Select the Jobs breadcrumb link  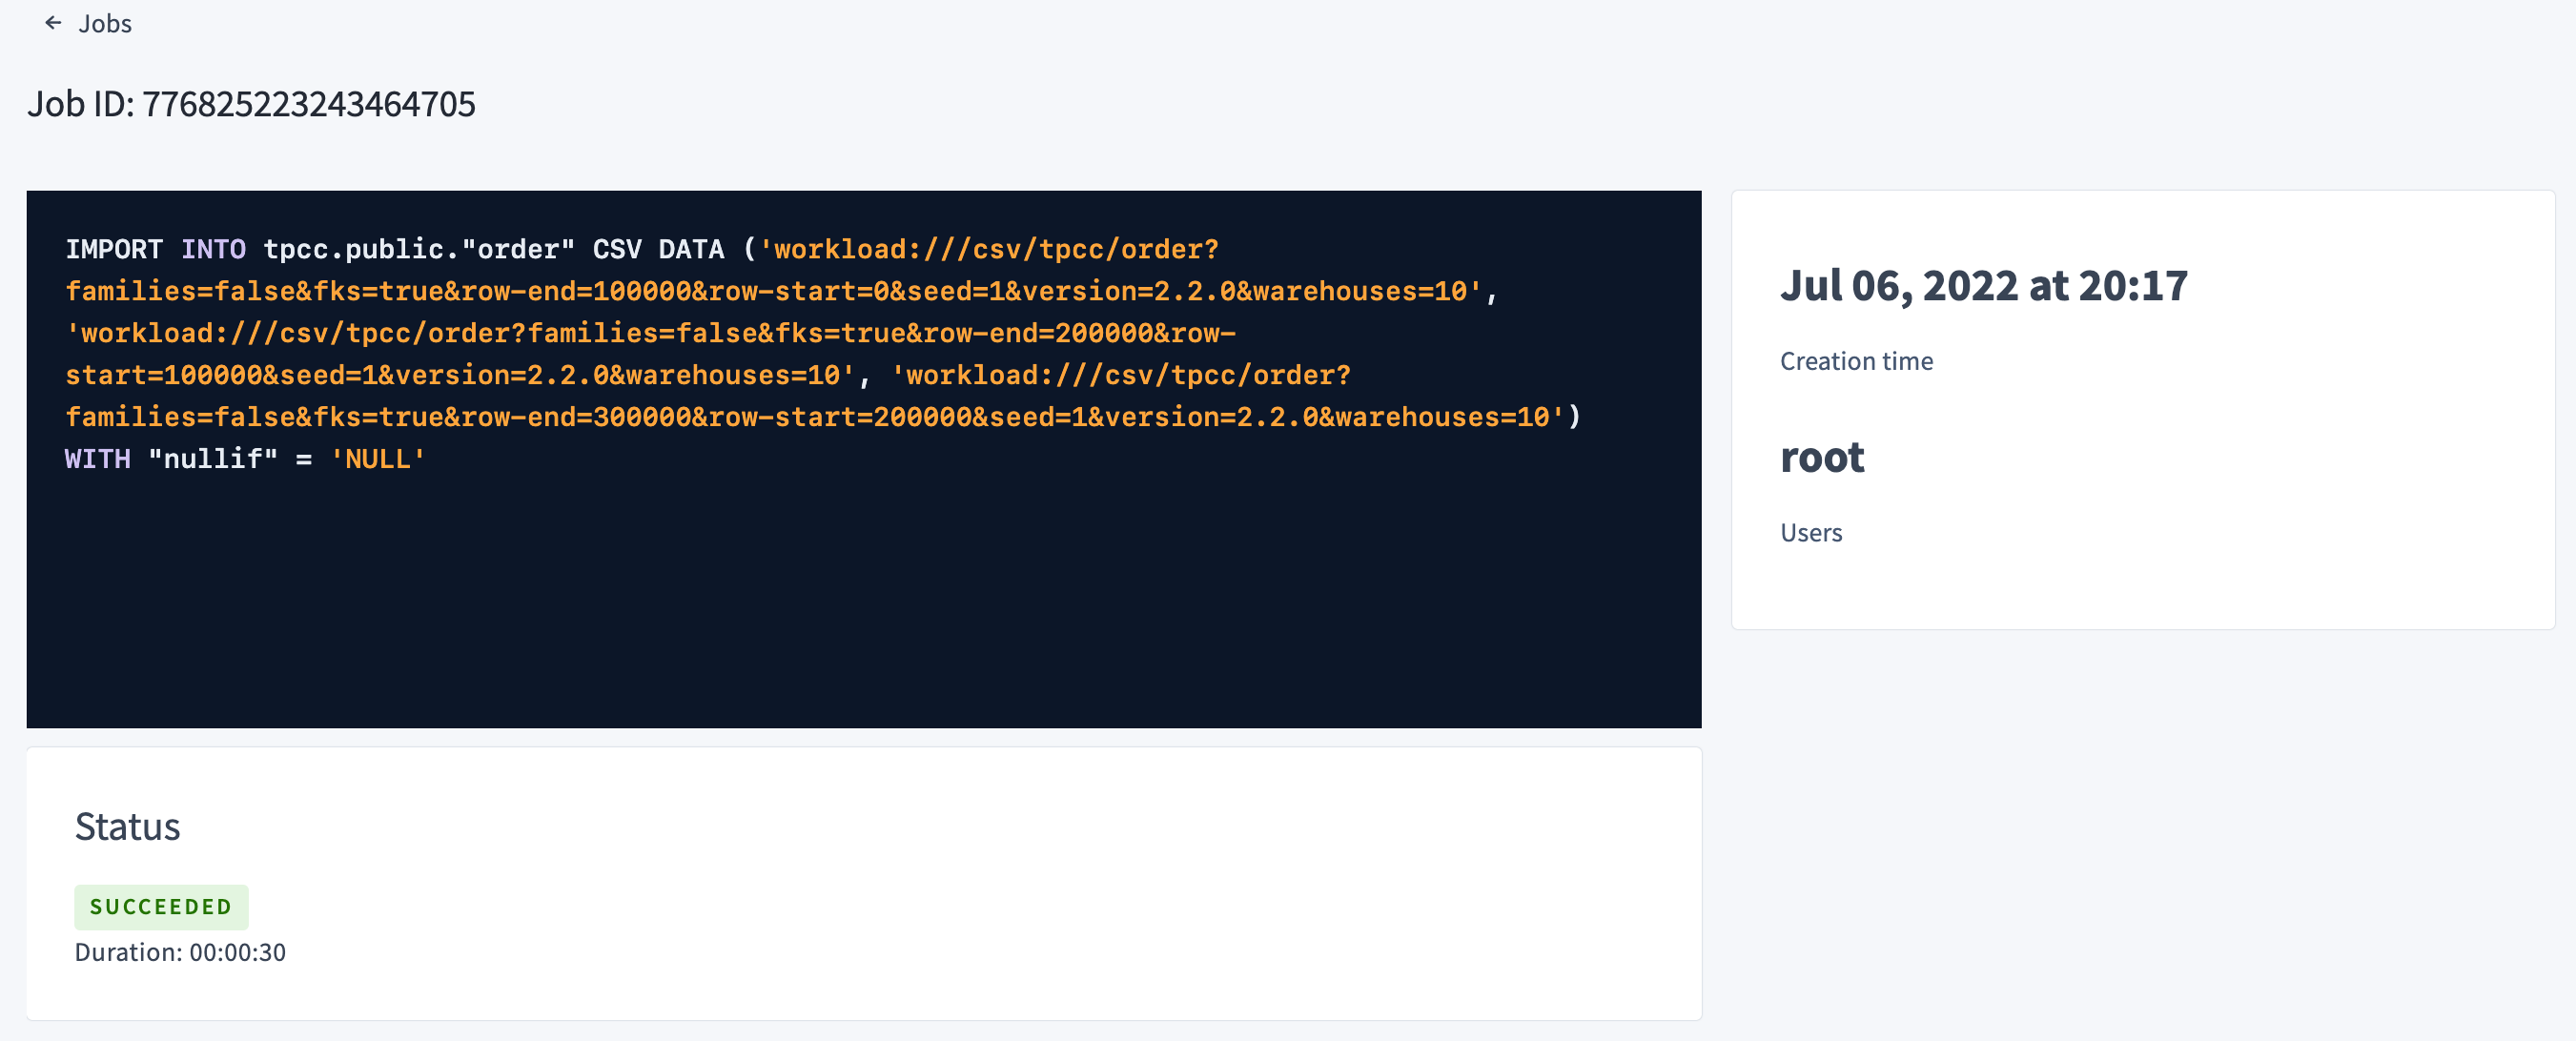coord(106,23)
